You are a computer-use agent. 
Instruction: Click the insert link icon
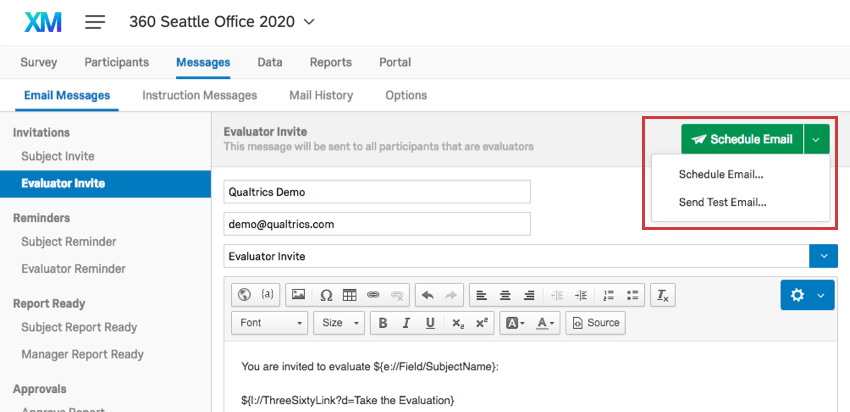[374, 295]
